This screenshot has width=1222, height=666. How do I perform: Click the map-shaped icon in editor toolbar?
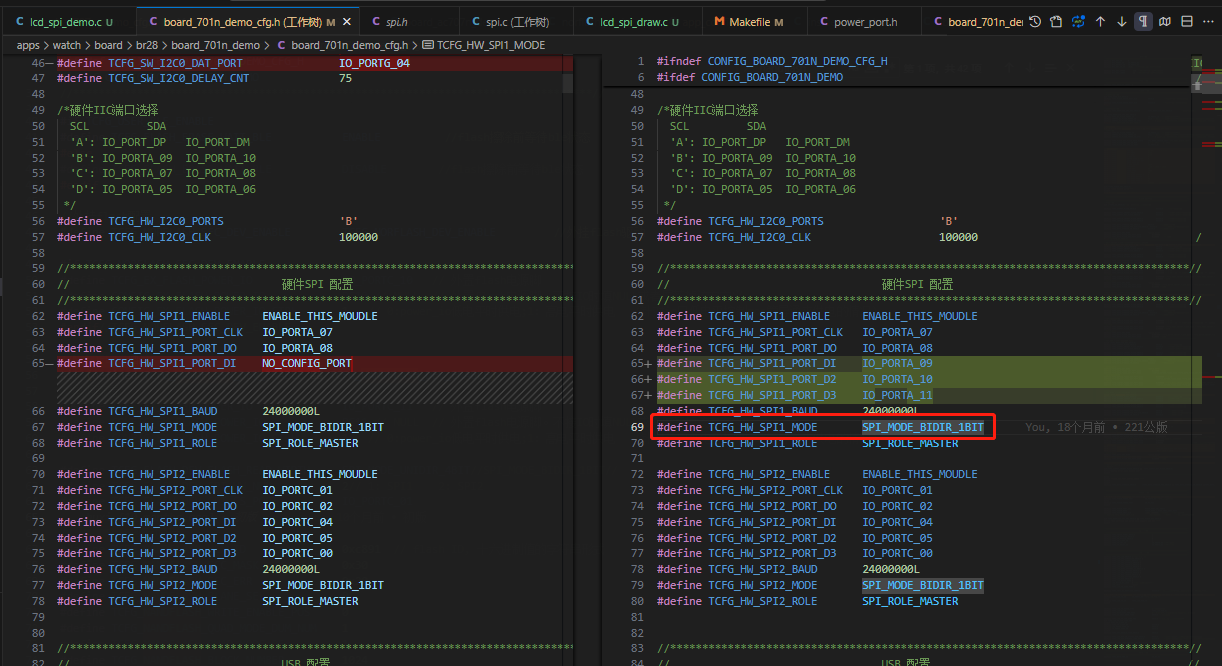(x=1165, y=21)
